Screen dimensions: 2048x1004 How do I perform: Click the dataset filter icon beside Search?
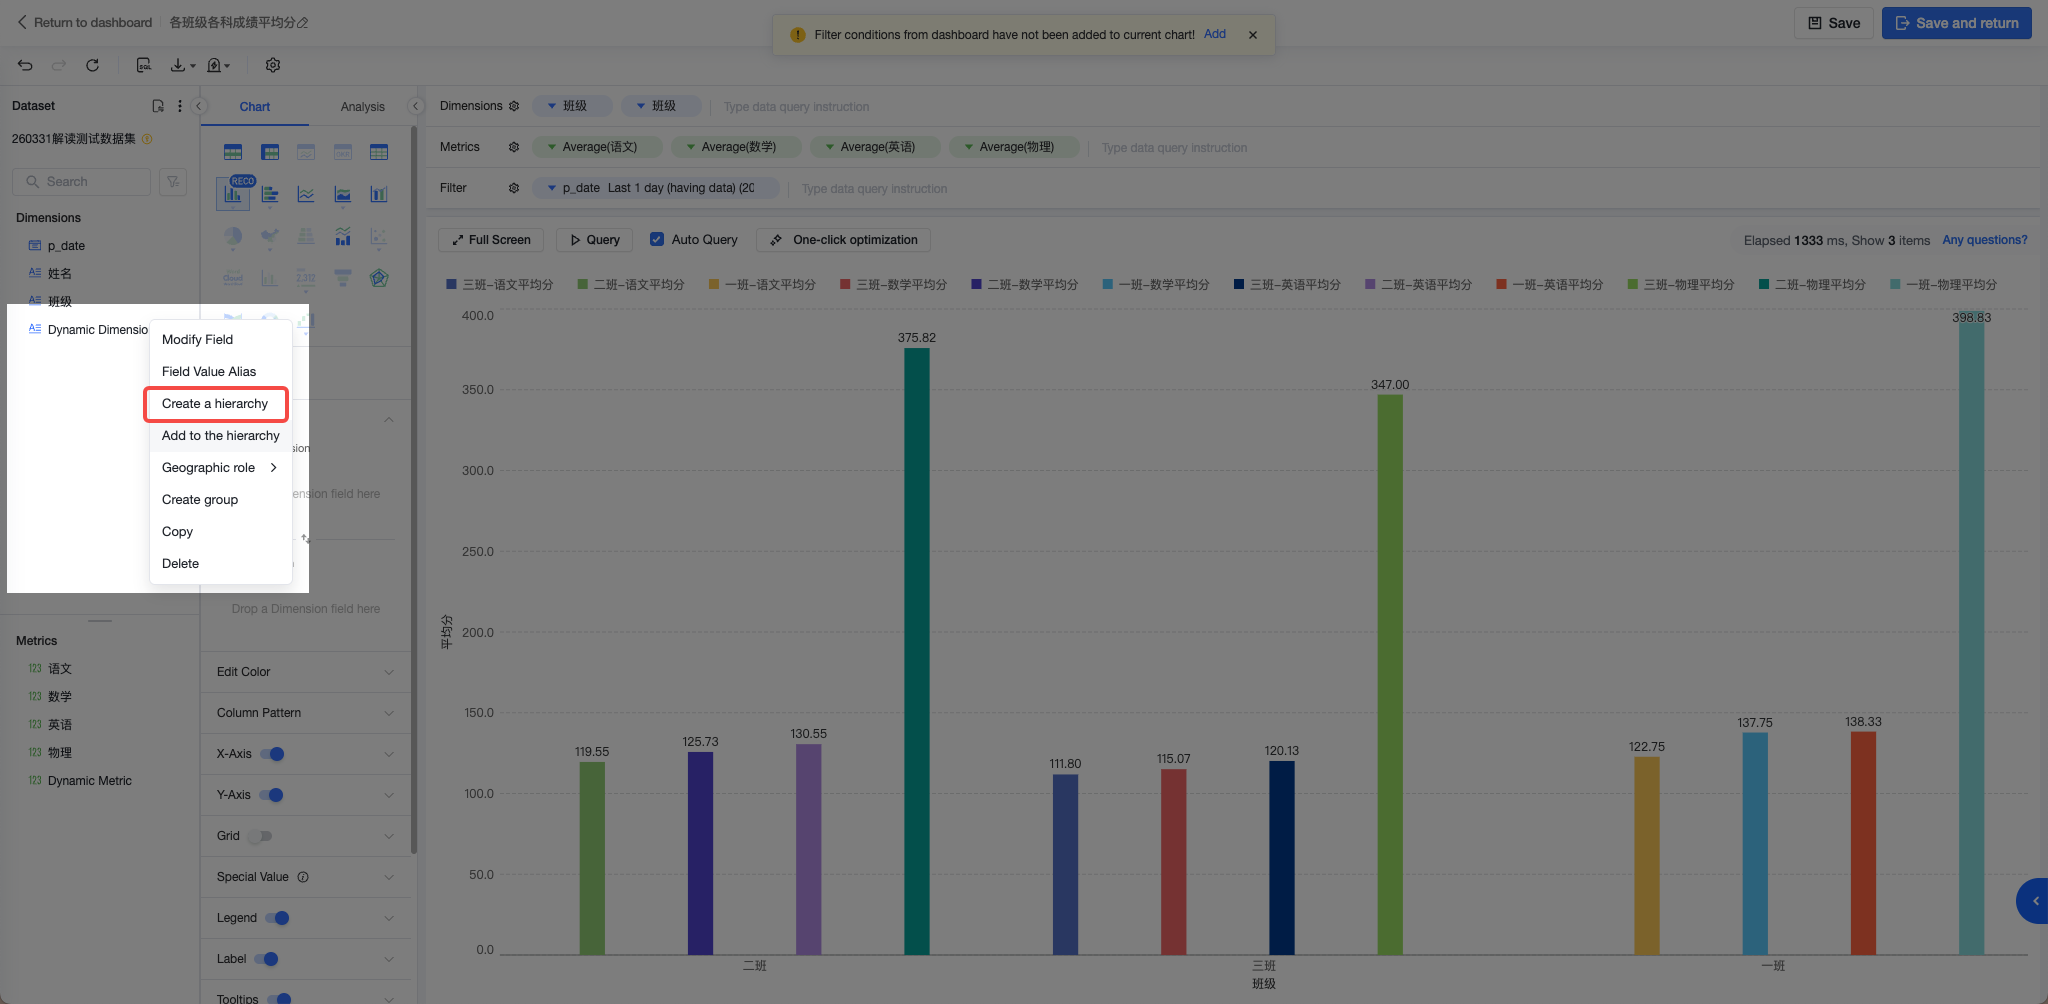(173, 182)
